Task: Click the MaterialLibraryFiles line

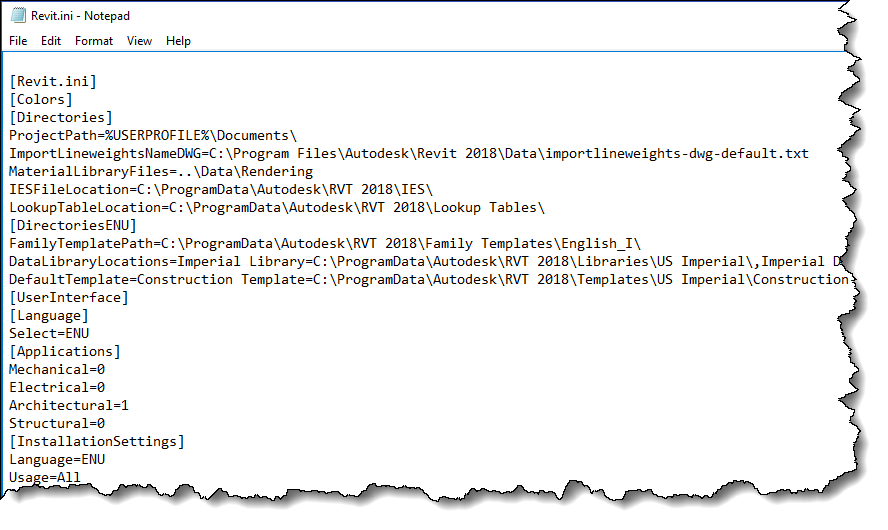Action: [161, 172]
